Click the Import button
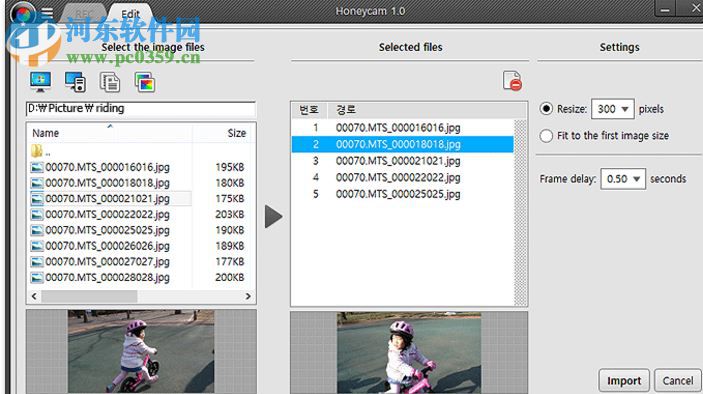The width and height of the screenshot is (703, 394). point(624,381)
